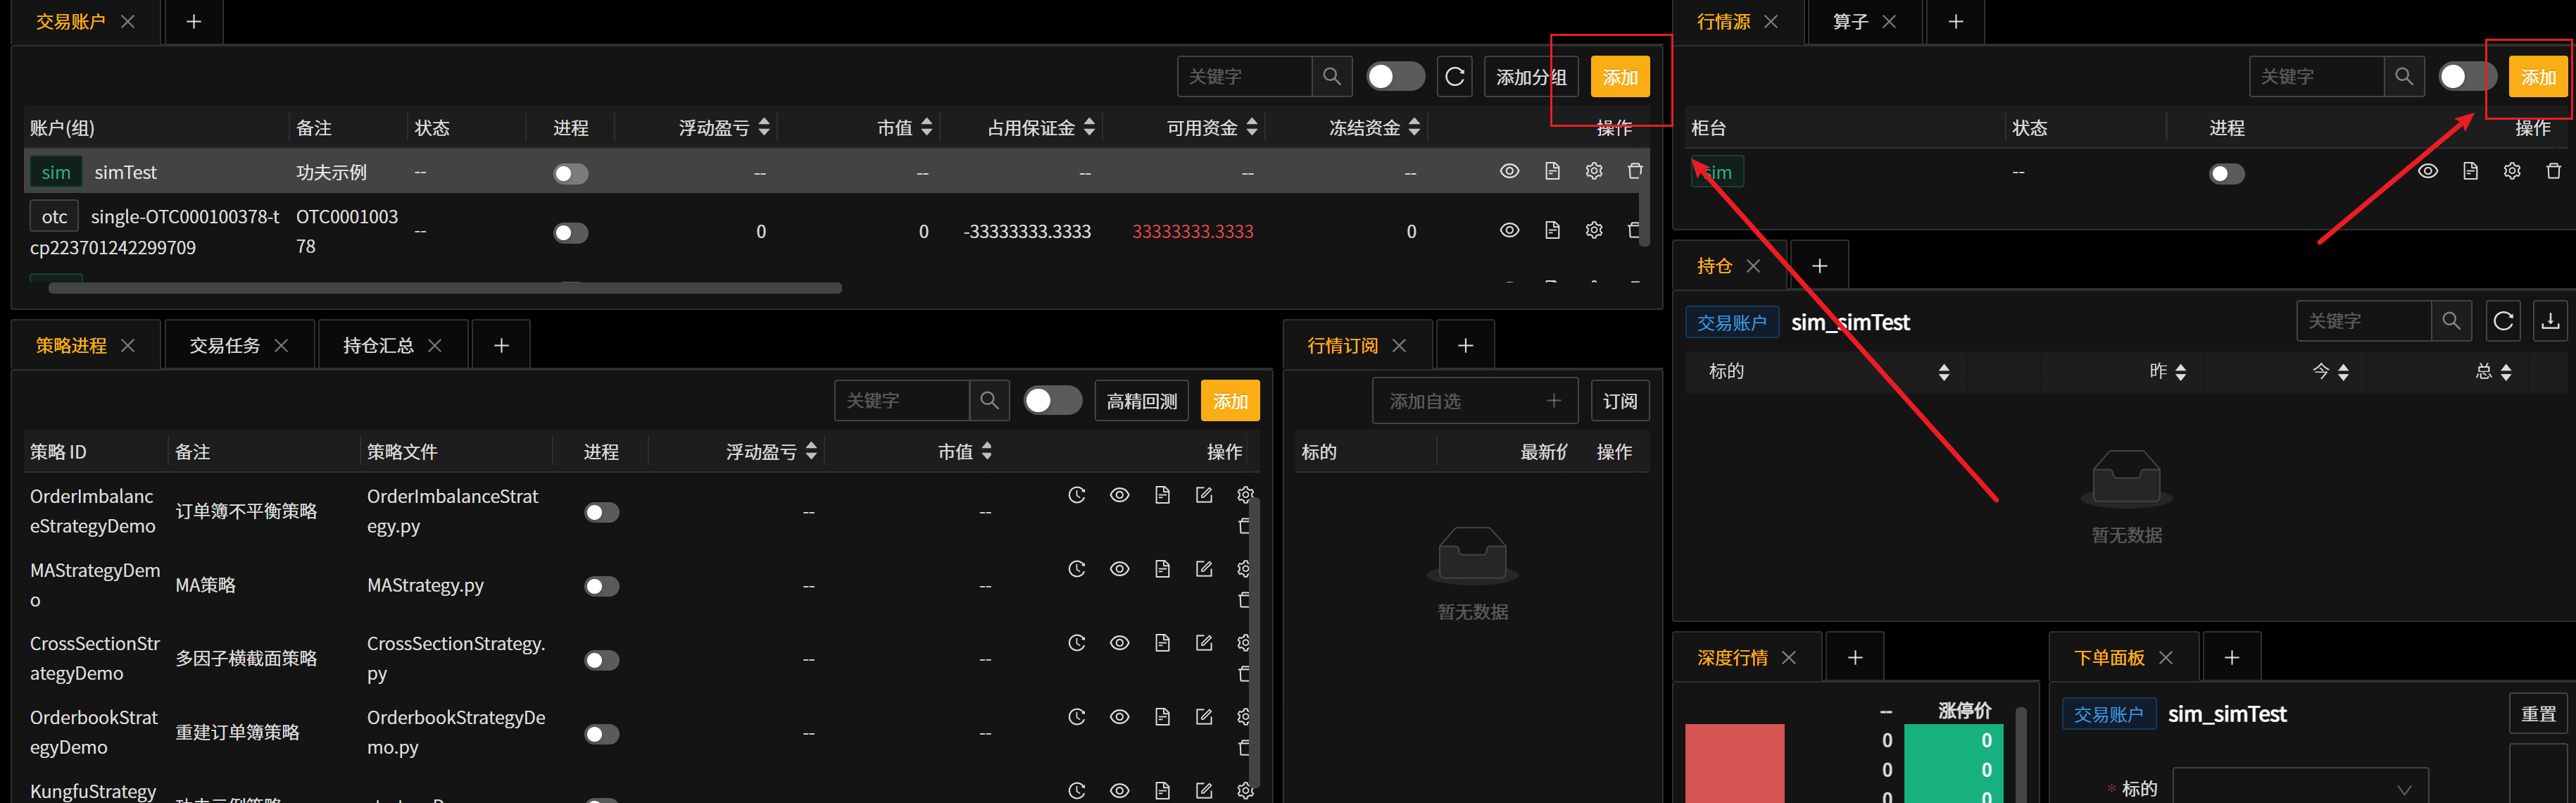
Task: Switch to 交易任务 tab
Action: coord(225,345)
